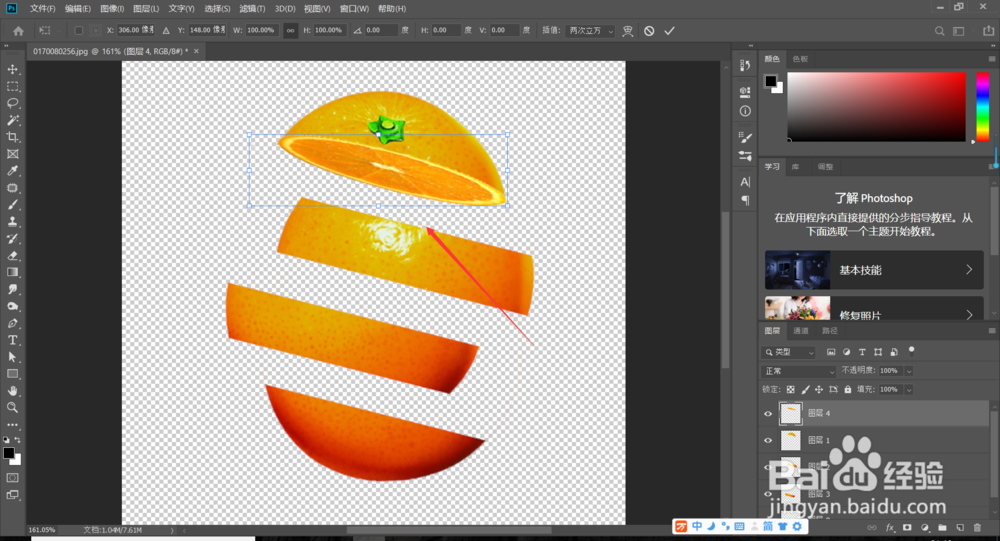Open the 文件(F) menu

tap(43, 8)
